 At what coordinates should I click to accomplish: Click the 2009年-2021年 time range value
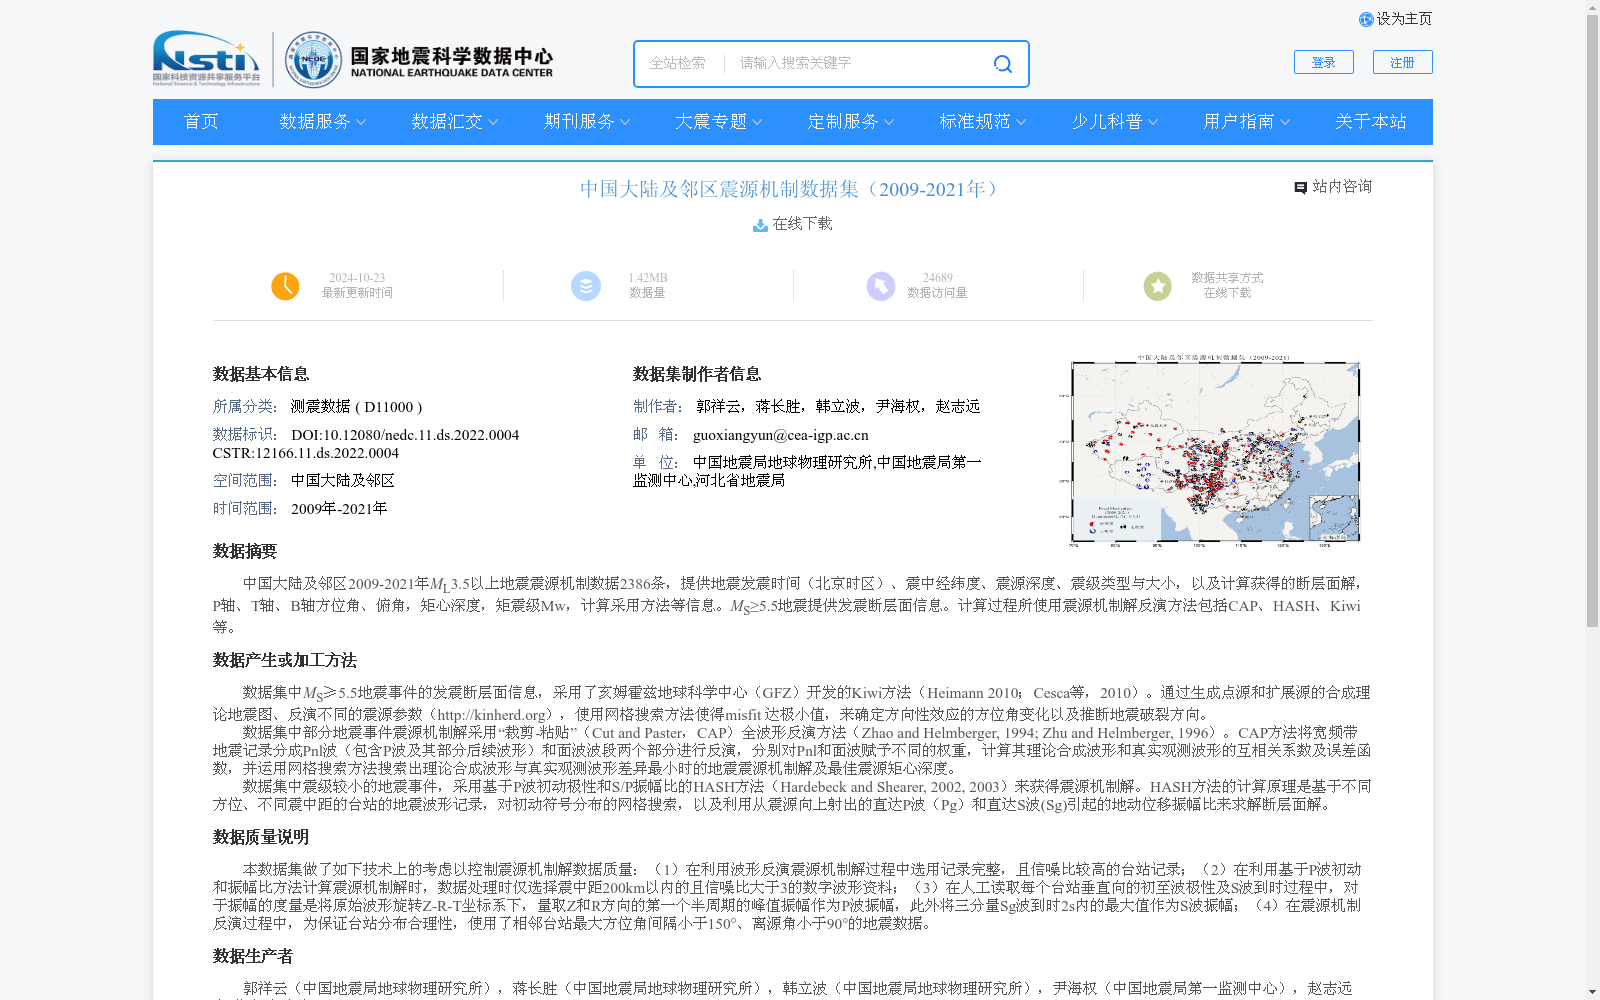coord(339,509)
